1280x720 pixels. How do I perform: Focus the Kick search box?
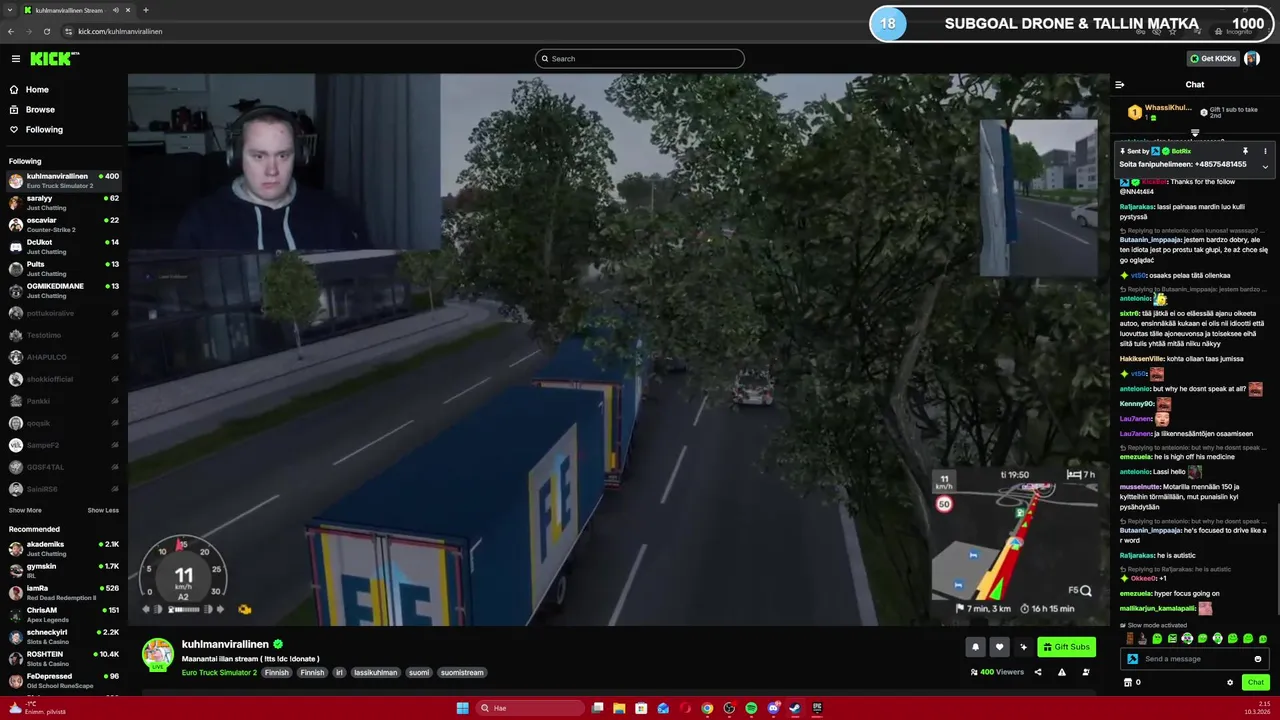[640, 58]
